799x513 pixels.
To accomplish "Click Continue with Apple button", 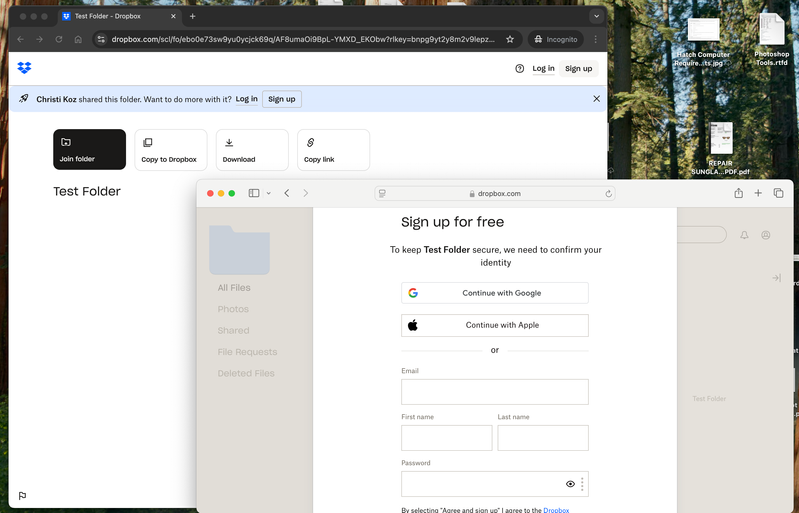I will (x=494, y=325).
